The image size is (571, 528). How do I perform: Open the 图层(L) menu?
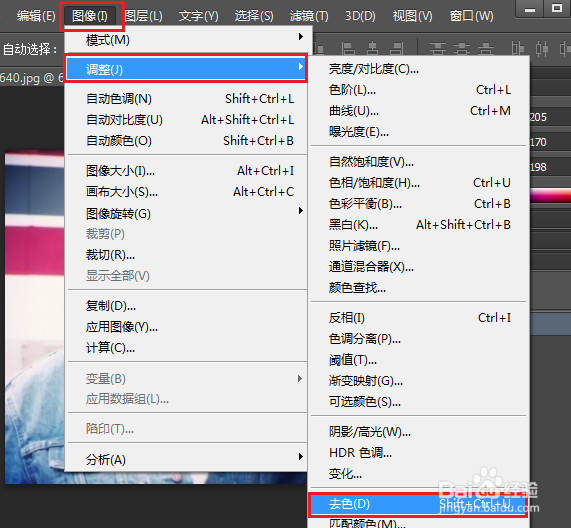point(143,16)
